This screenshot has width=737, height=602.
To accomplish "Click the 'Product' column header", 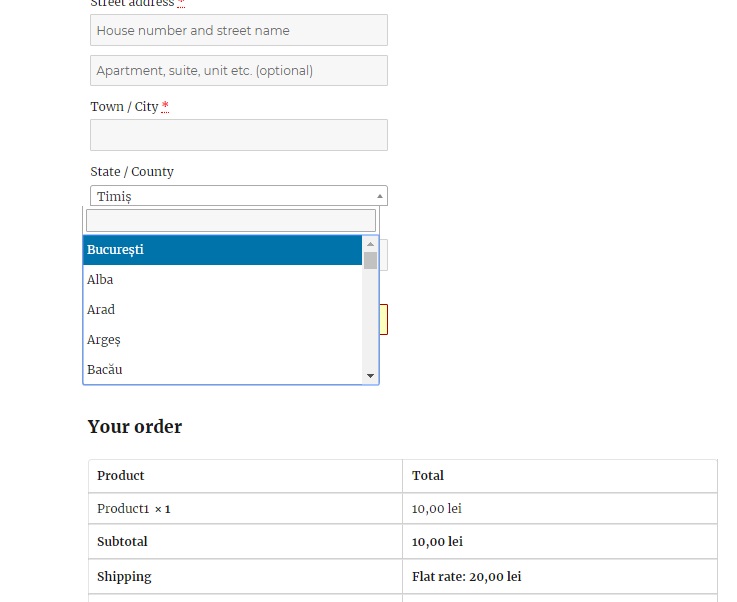I will point(121,476).
